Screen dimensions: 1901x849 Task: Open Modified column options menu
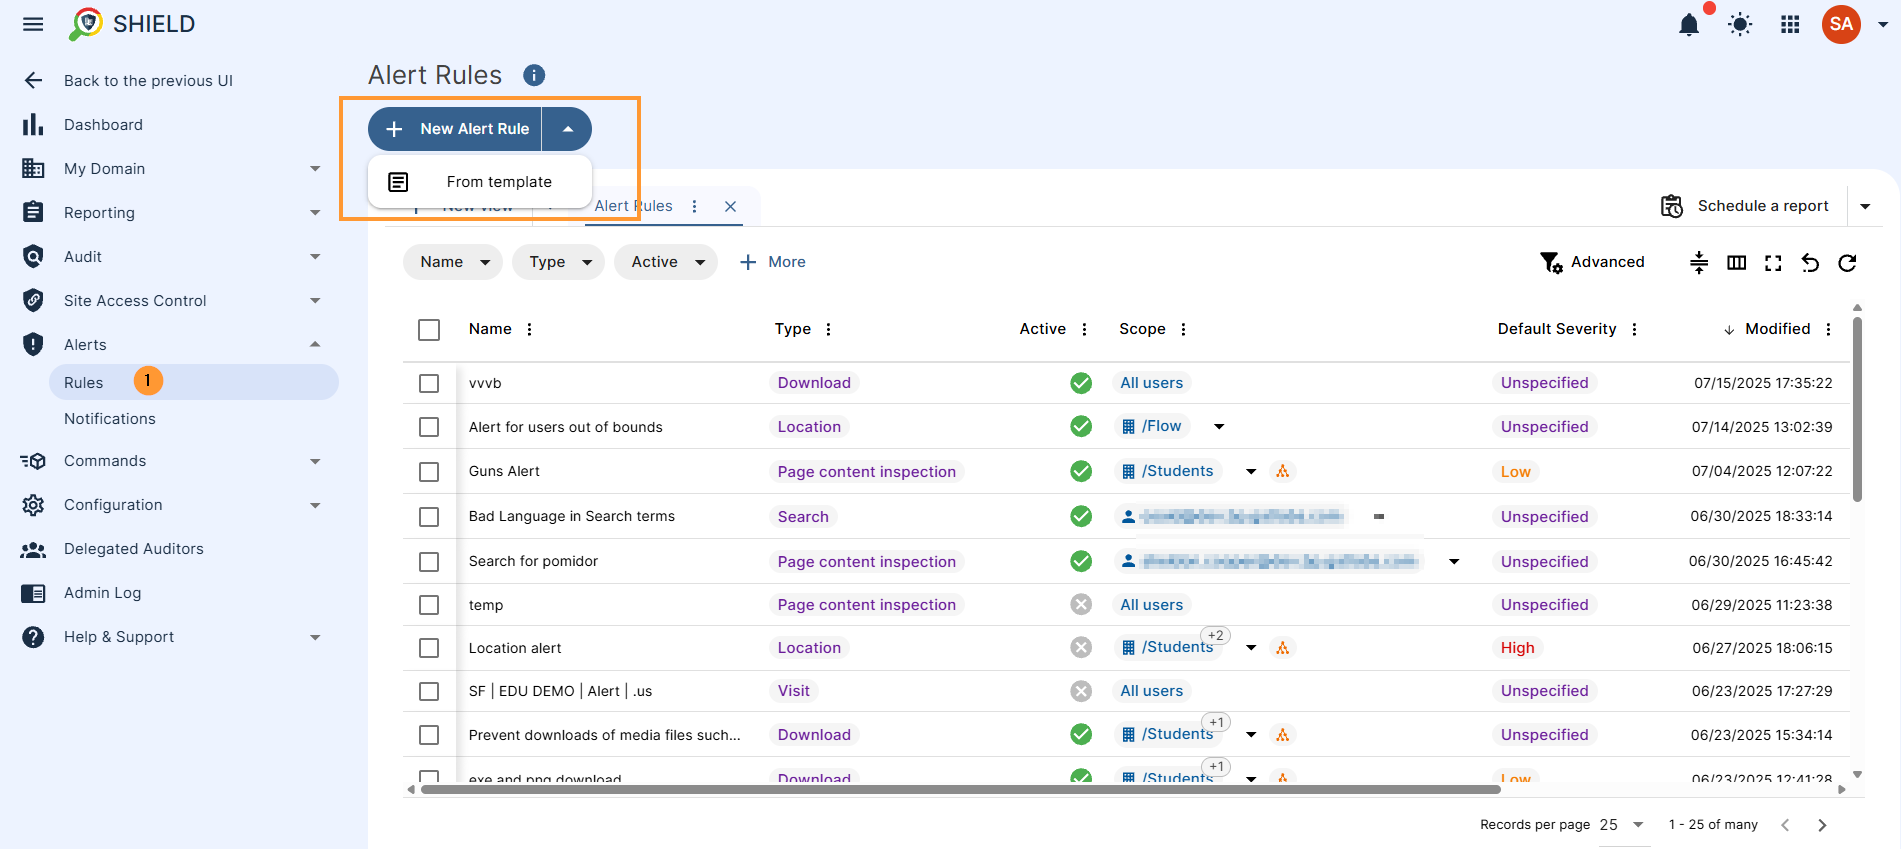(x=1828, y=329)
